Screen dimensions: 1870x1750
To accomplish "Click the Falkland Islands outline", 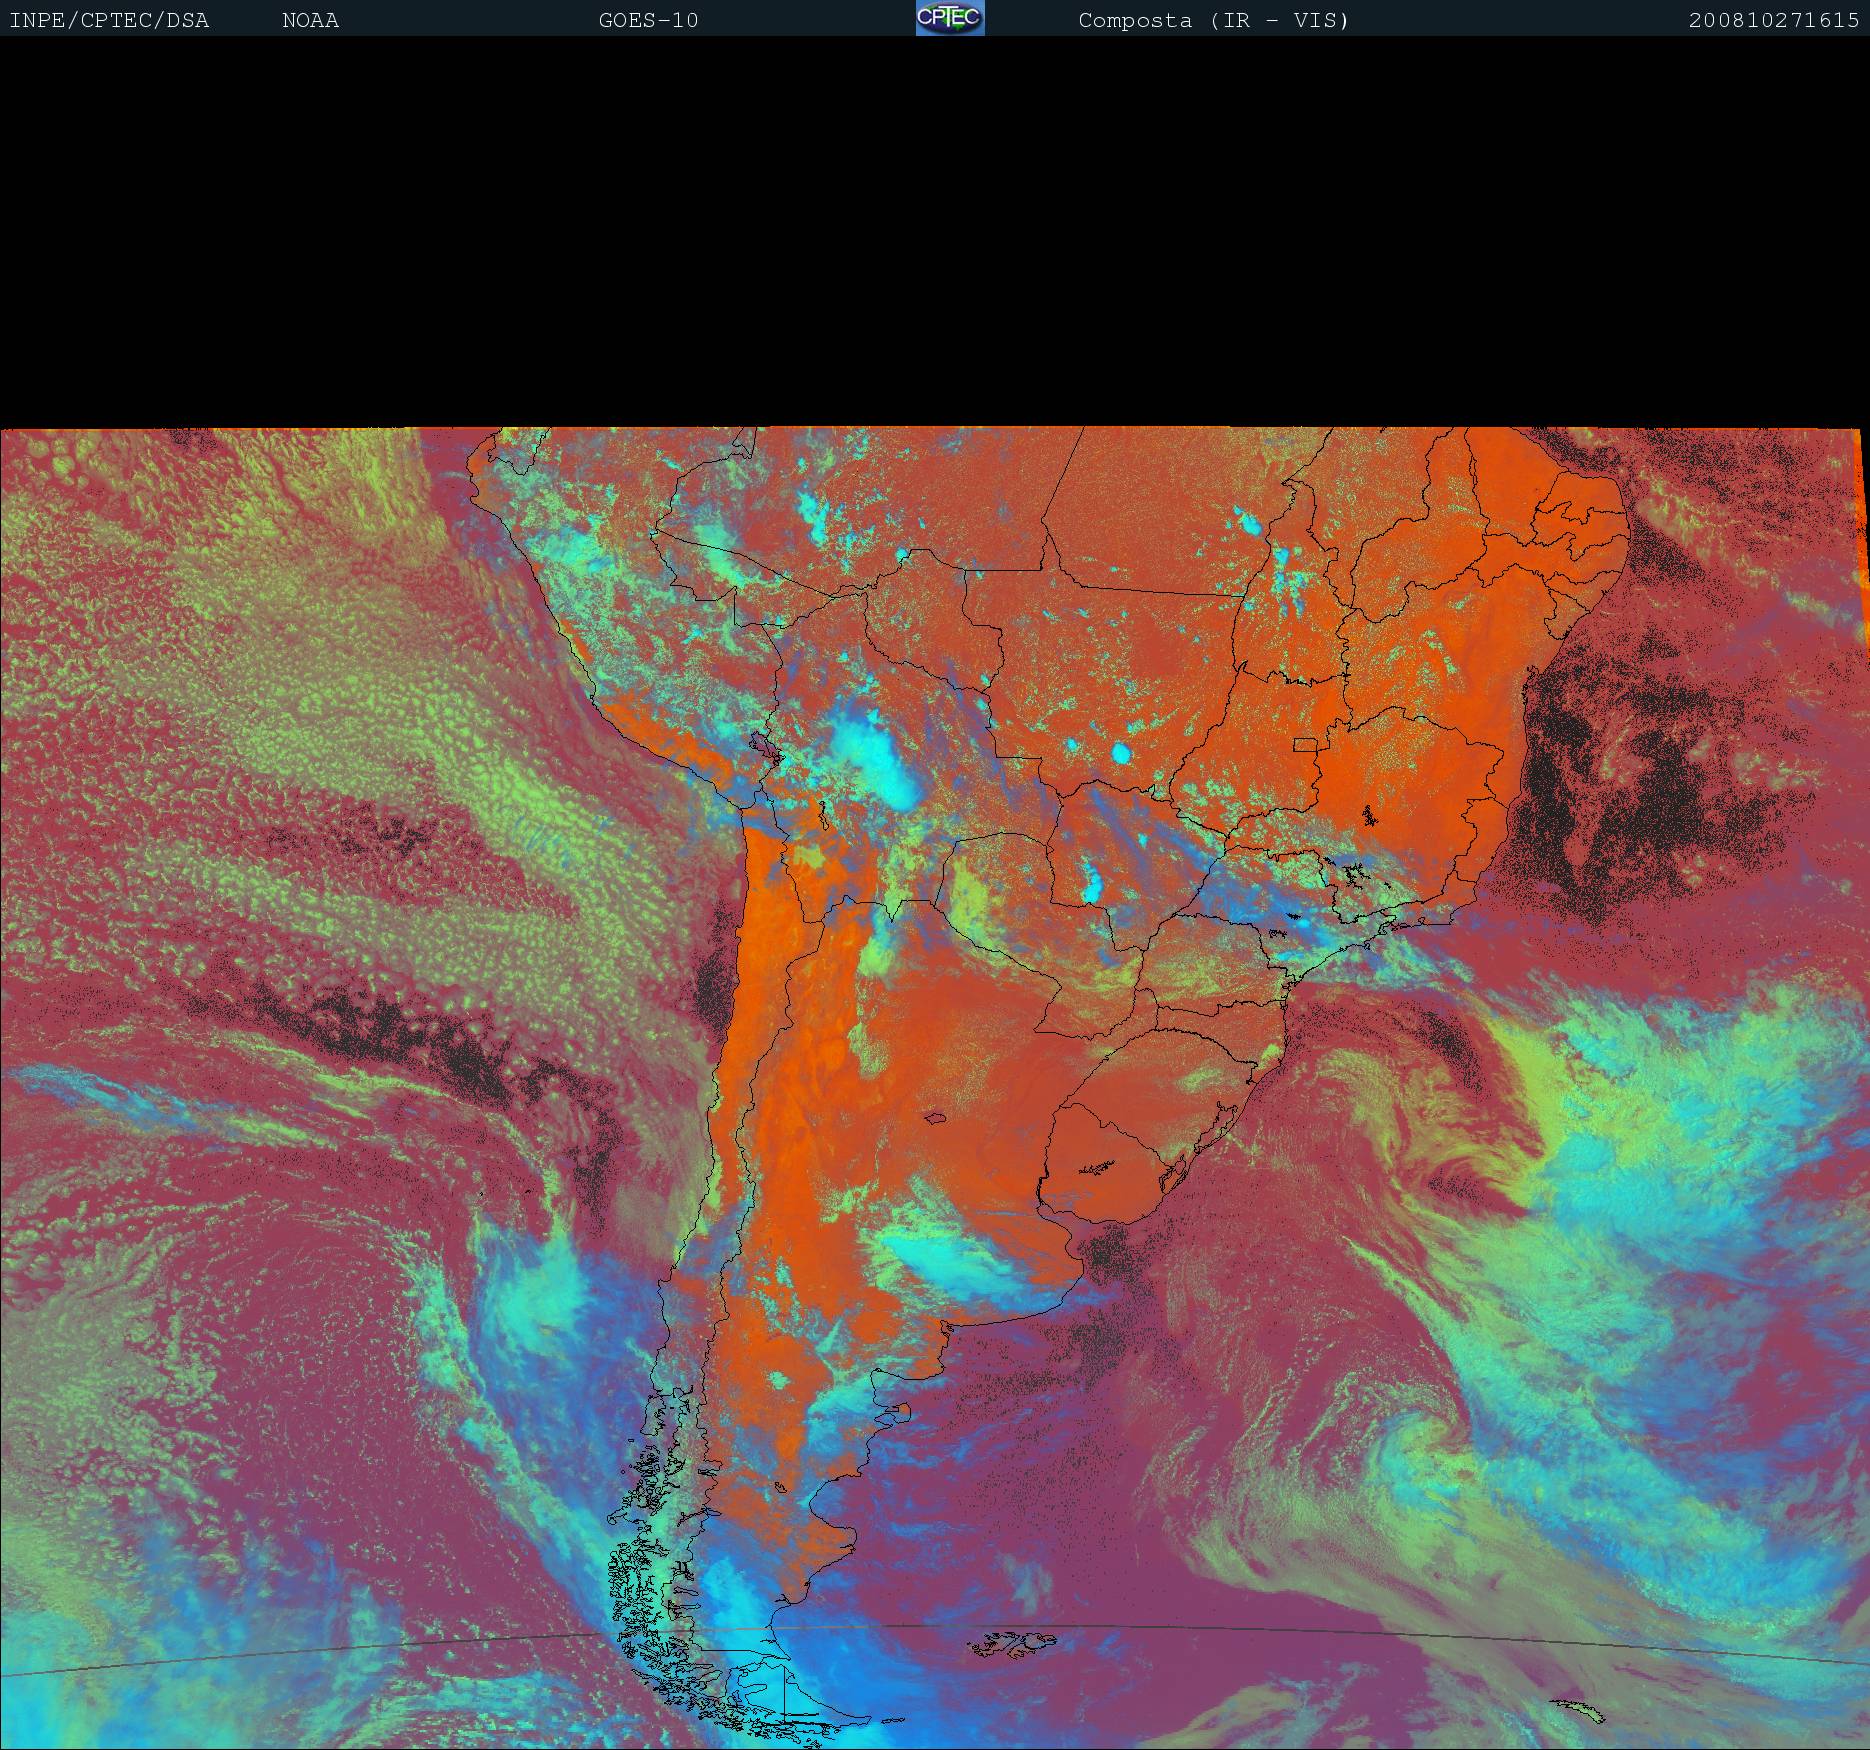I will 1015,1640.
